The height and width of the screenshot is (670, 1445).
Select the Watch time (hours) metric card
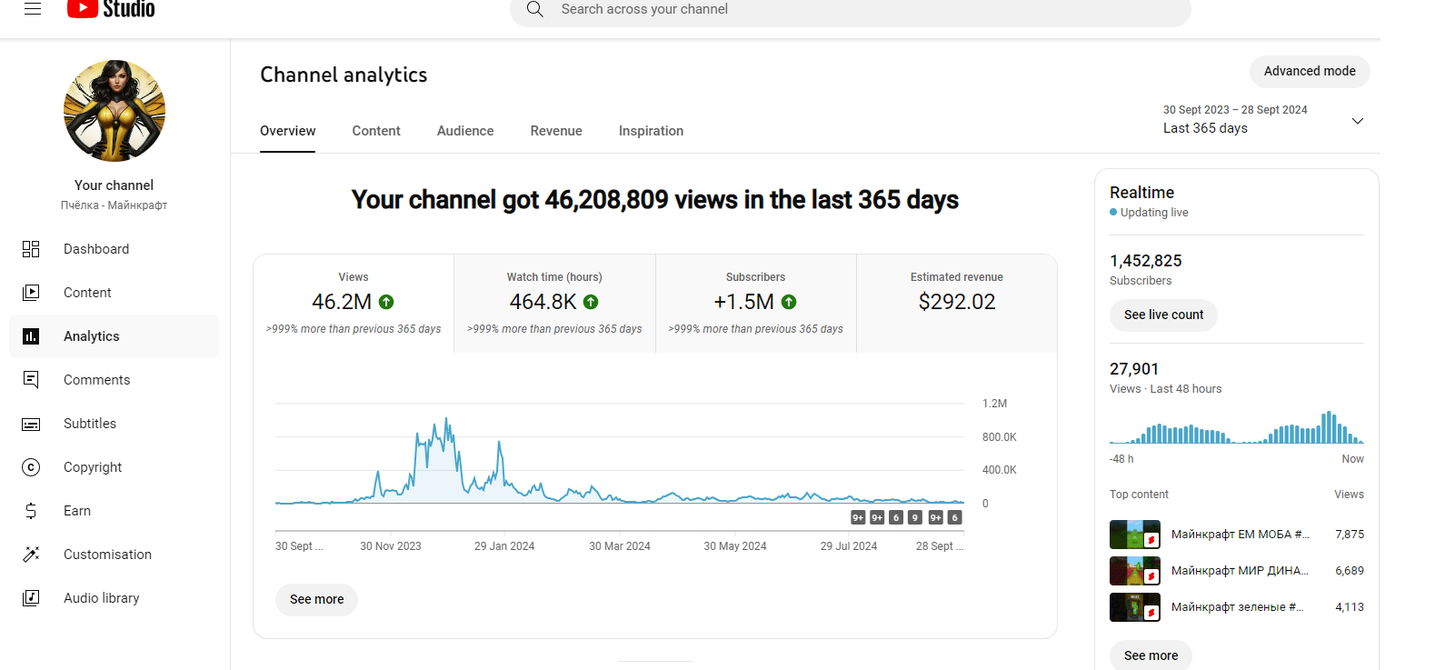pyautogui.click(x=554, y=302)
